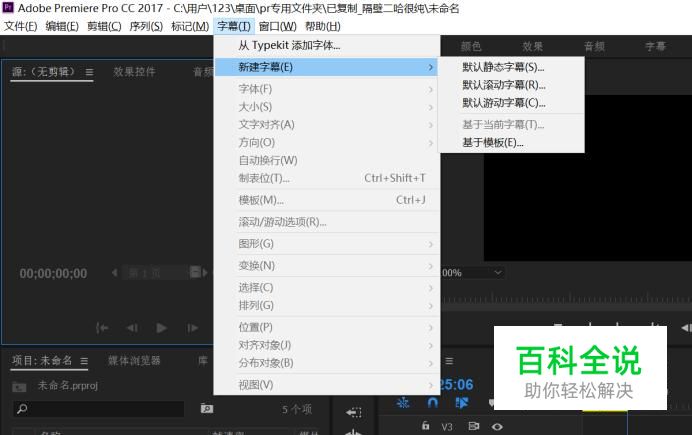Open the 标记(M) menu

click(190, 26)
